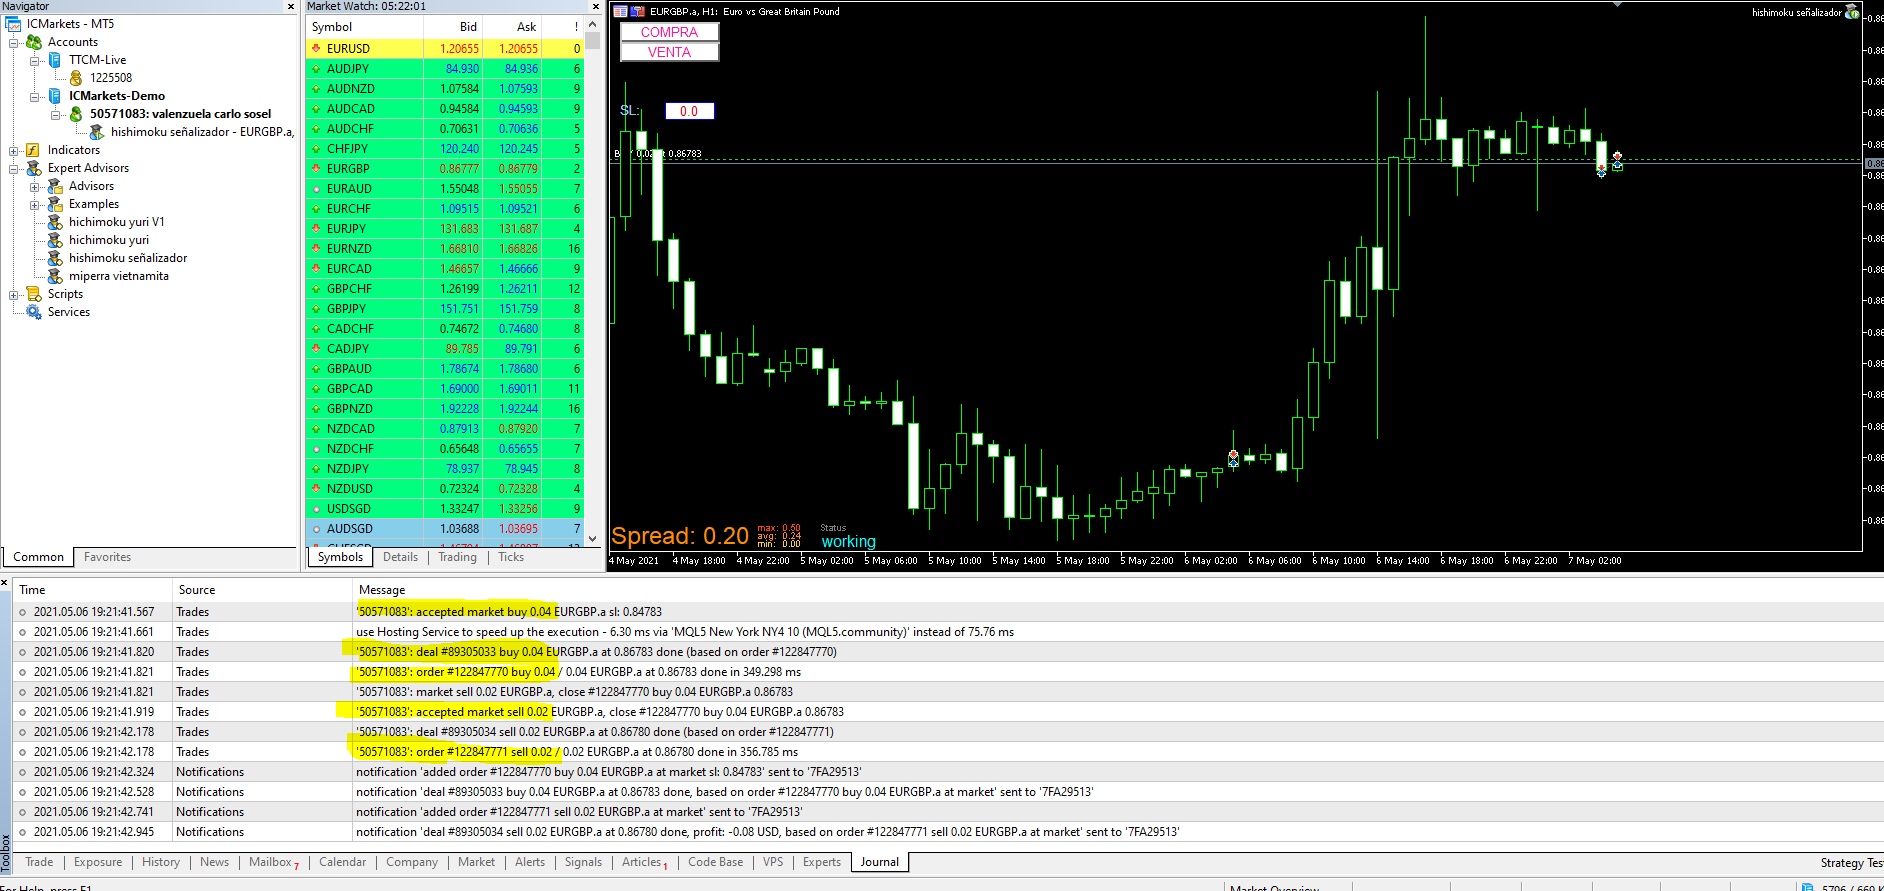
Task: Open the History tab in Toolbox
Action: [161, 862]
